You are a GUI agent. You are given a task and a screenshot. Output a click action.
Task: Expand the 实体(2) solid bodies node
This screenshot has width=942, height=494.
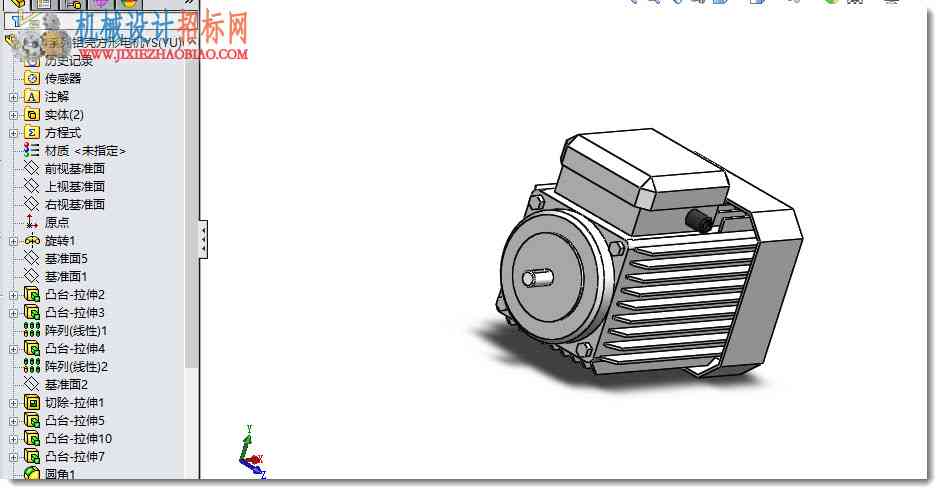(13, 115)
